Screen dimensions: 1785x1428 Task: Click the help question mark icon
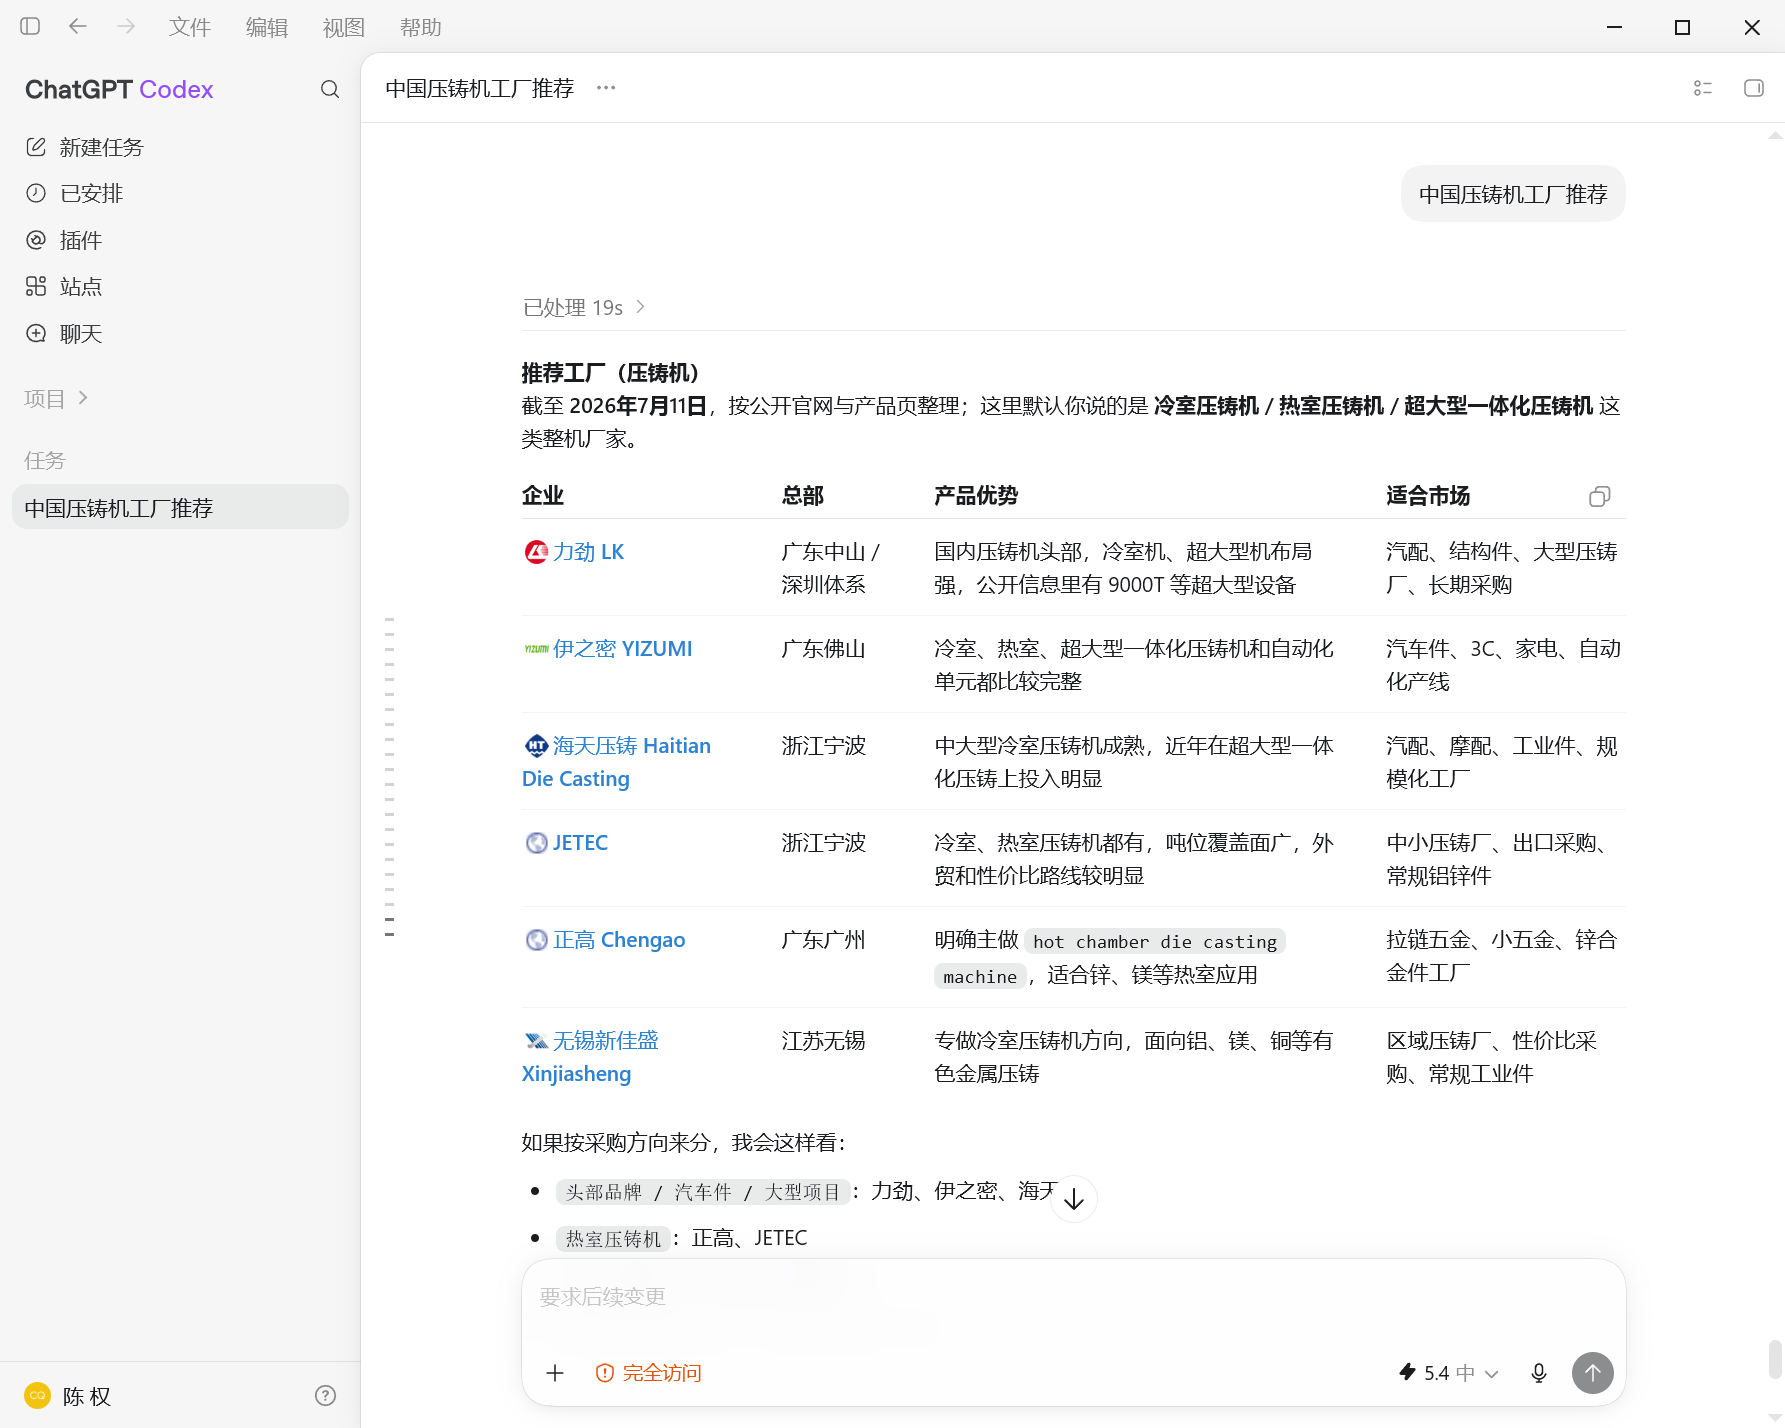click(x=325, y=1395)
